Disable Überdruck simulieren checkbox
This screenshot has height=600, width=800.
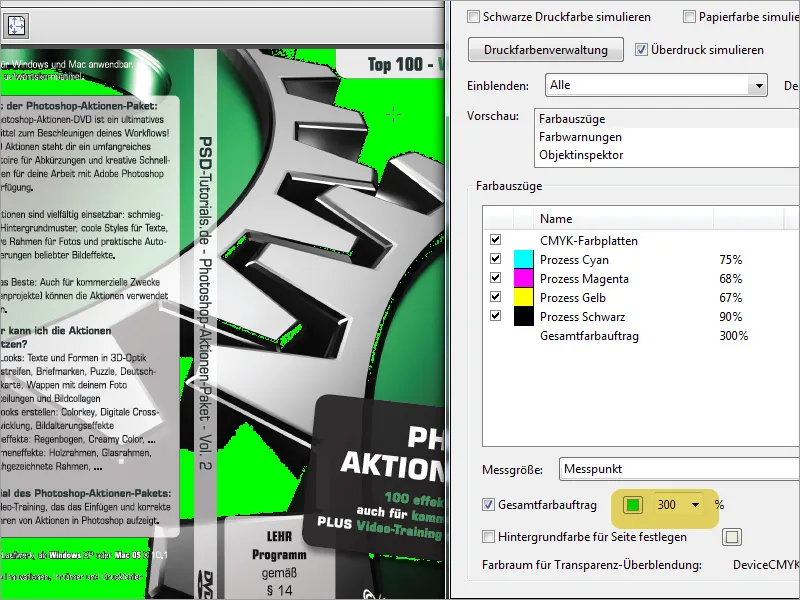tap(641, 49)
